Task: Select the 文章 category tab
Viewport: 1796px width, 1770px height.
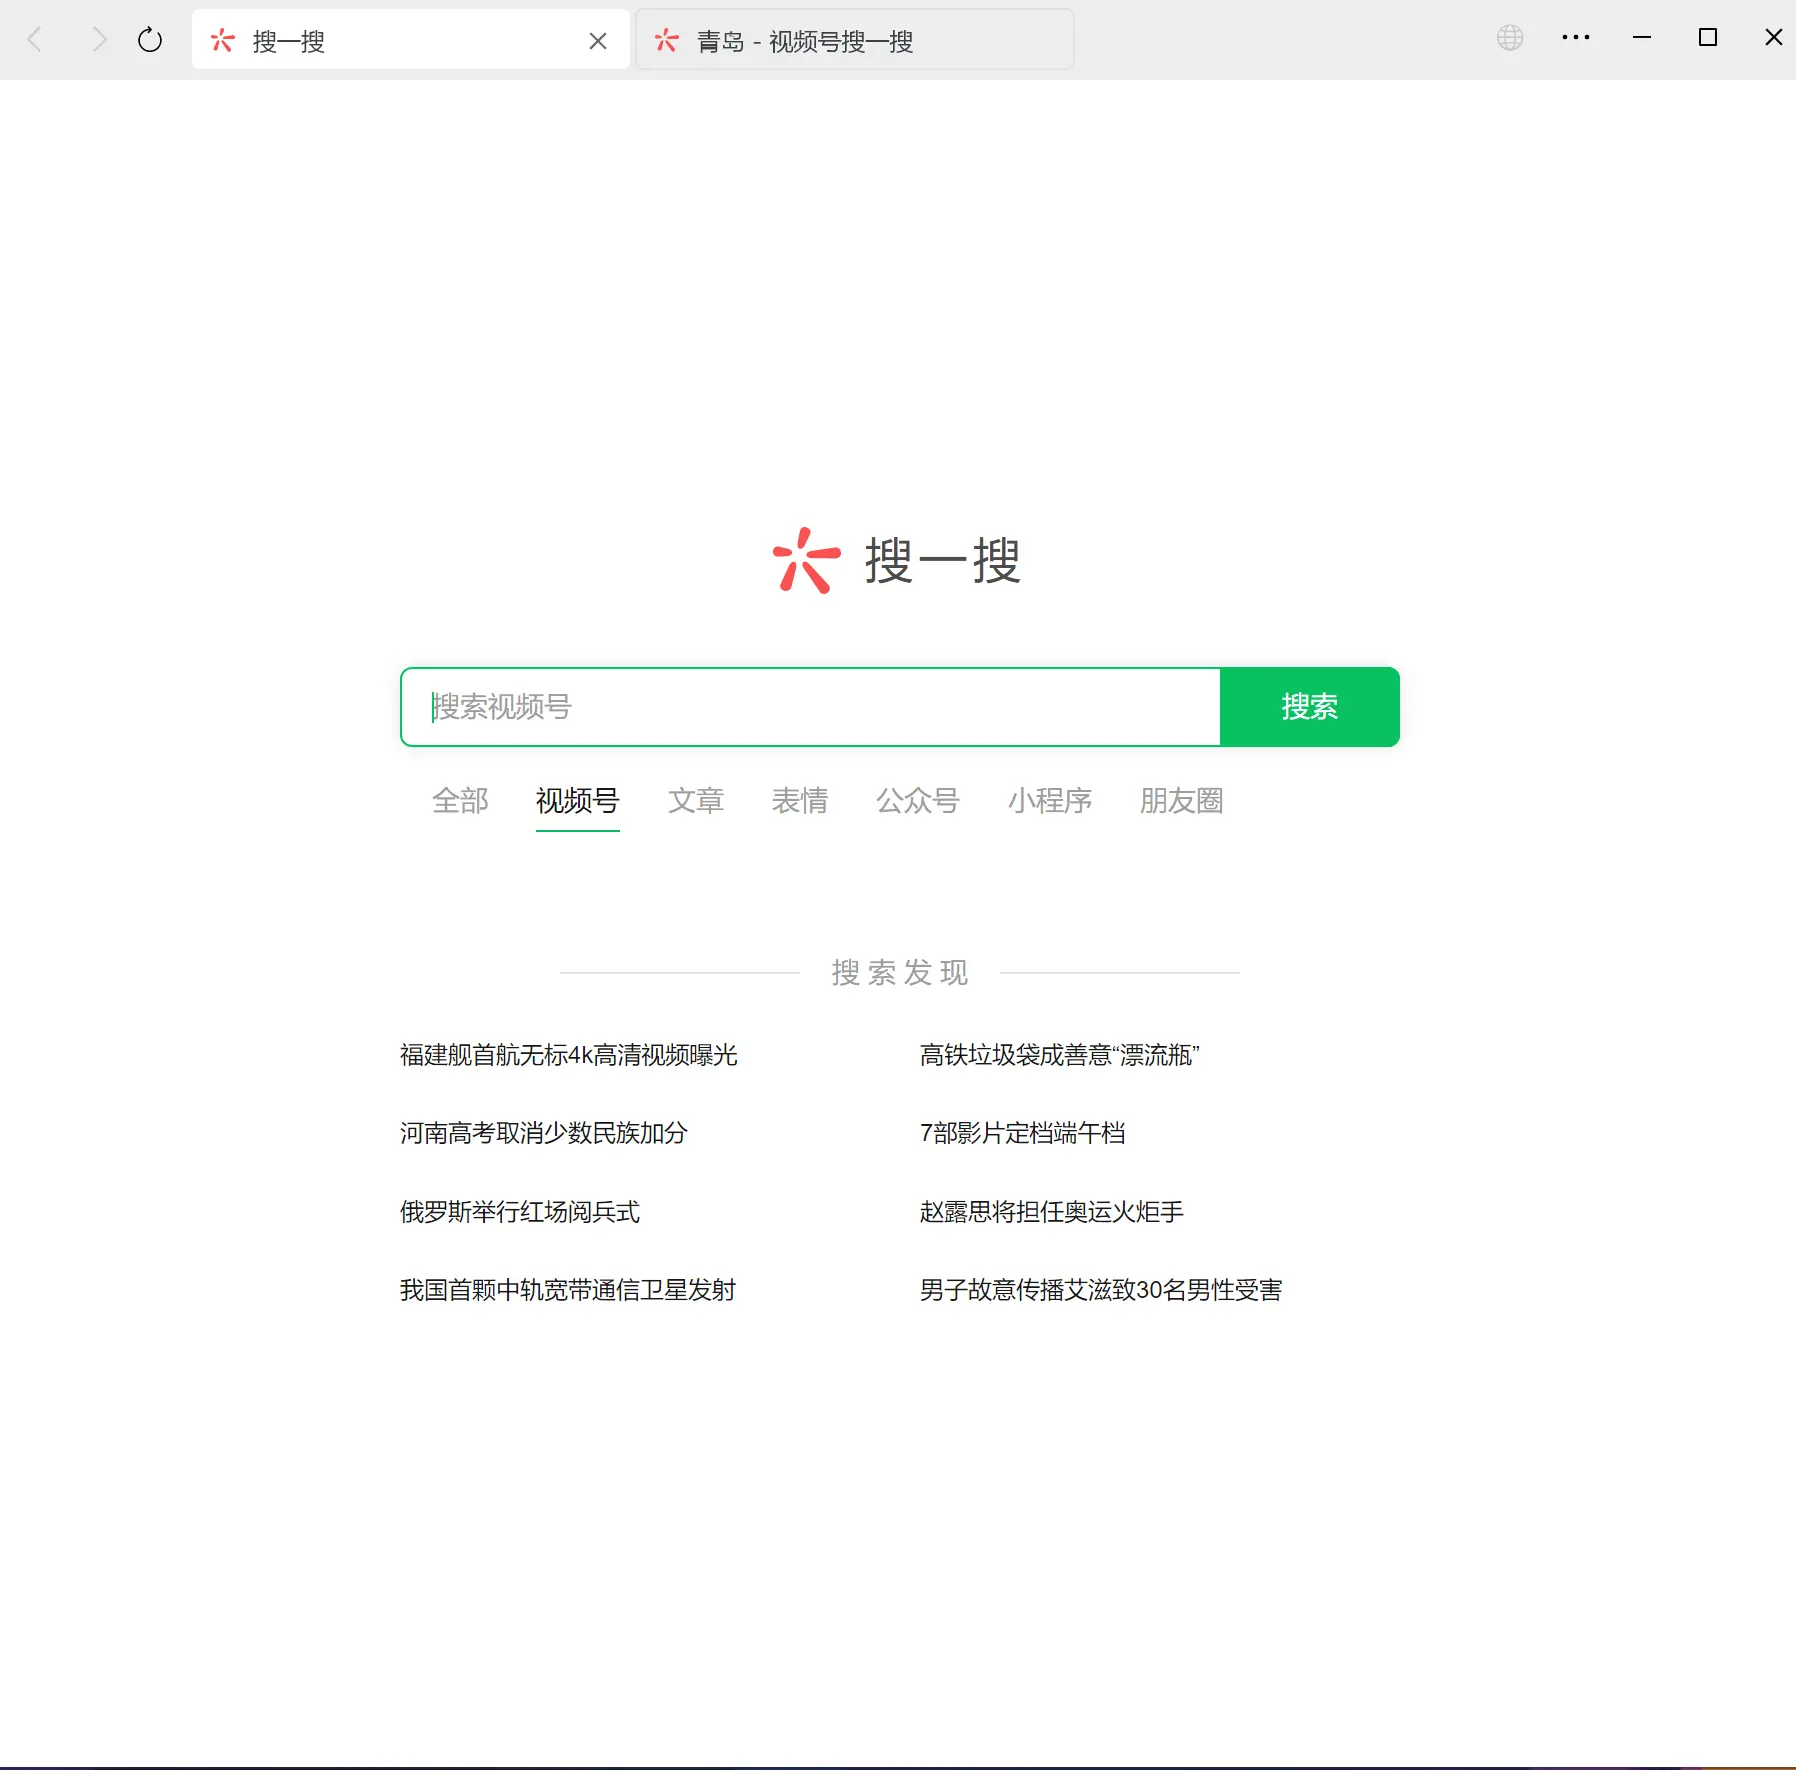Action: [696, 801]
